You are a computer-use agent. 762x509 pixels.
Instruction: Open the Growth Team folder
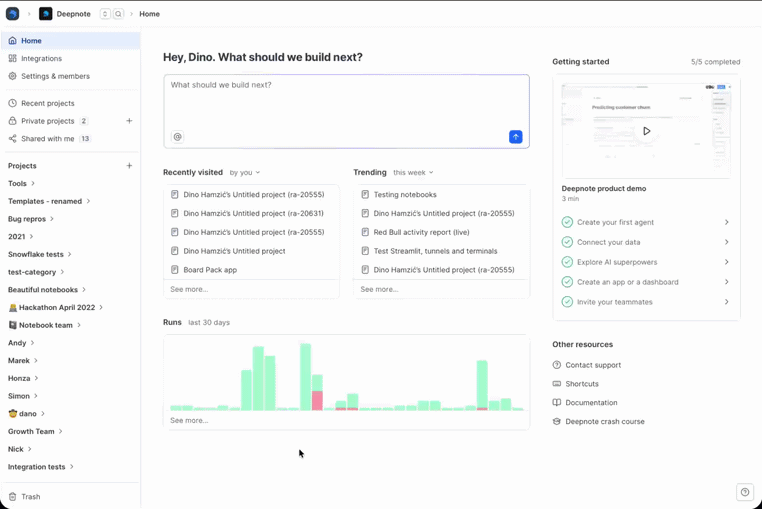[35, 431]
